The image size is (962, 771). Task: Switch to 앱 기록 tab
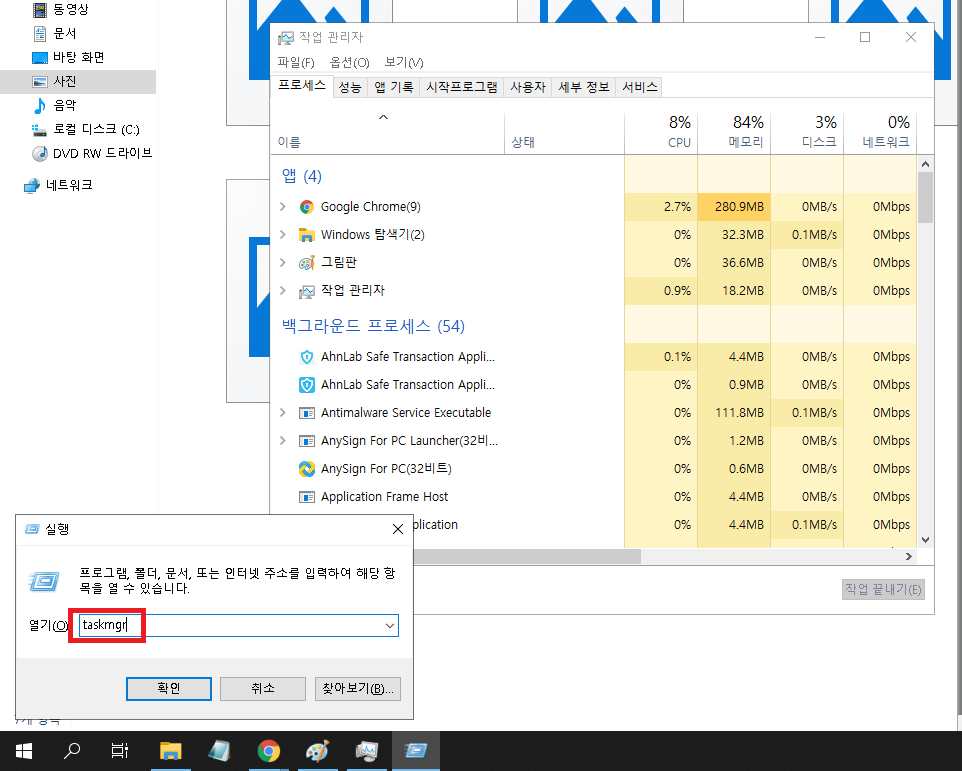click(x=394, y=87)
